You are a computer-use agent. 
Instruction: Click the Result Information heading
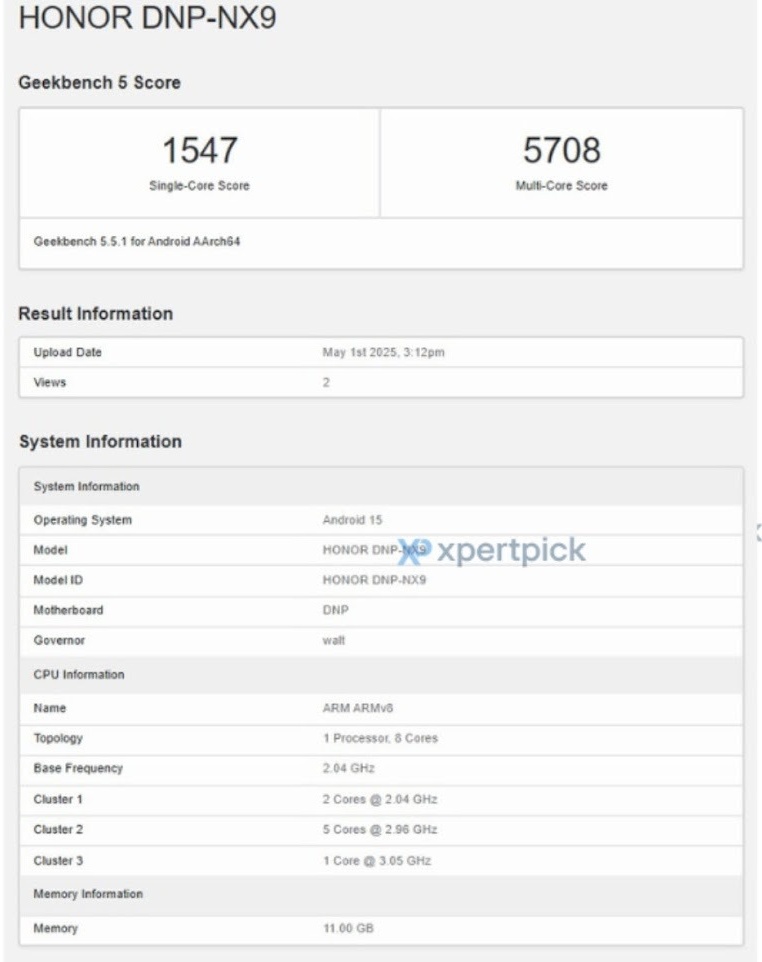click(96, 314)
